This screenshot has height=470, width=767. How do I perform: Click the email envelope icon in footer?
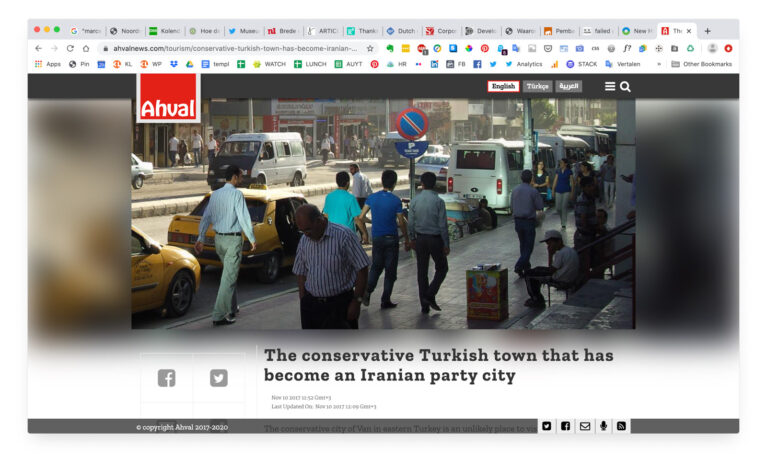click(585, 426)
